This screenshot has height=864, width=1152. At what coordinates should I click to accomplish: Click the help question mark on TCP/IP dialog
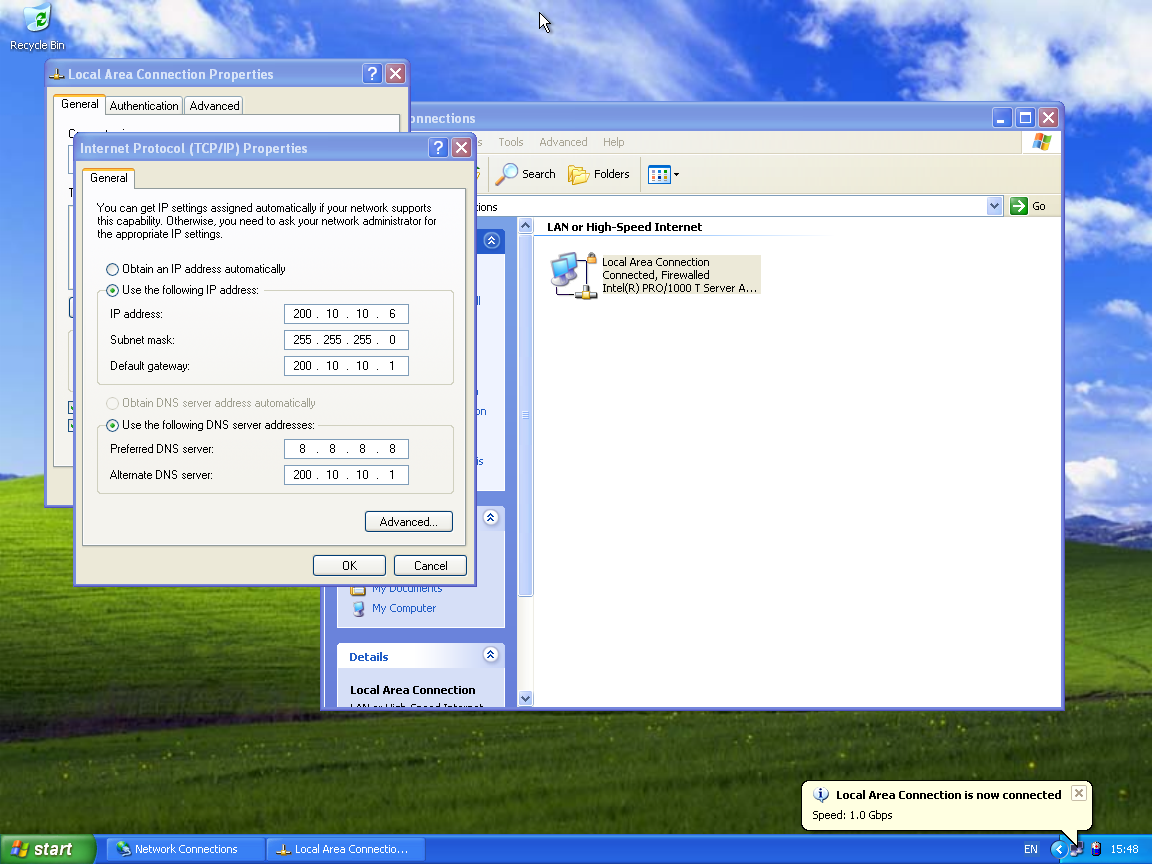point(437,147)
